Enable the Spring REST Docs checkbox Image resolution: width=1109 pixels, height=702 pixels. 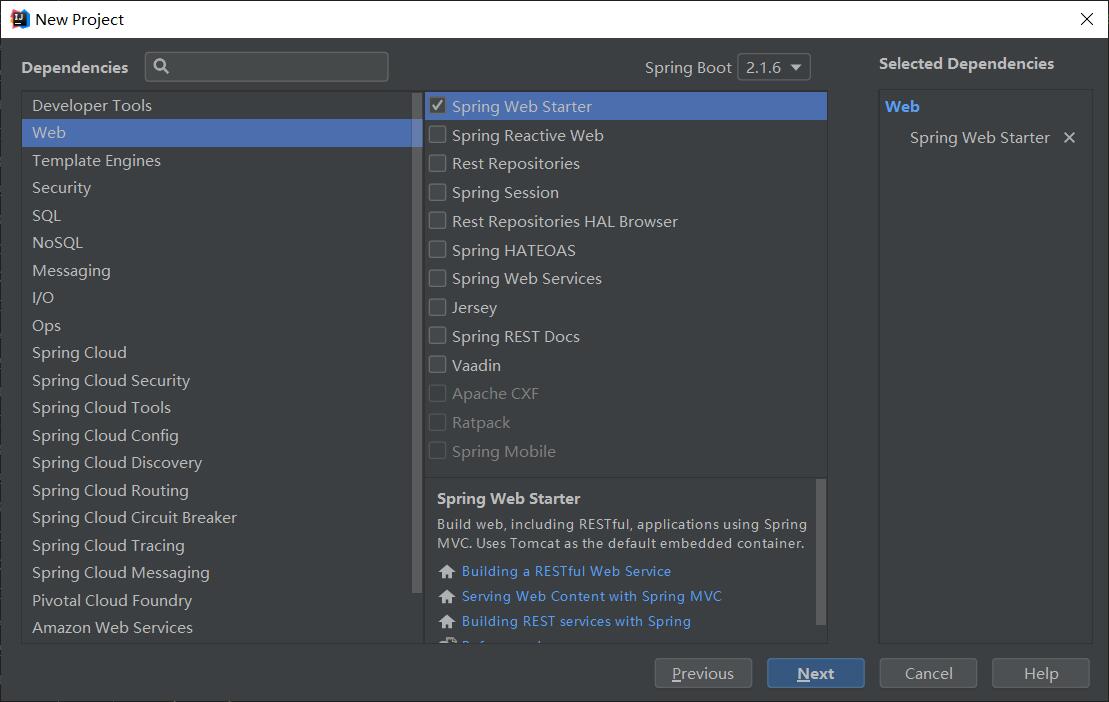tap(438, 336)
